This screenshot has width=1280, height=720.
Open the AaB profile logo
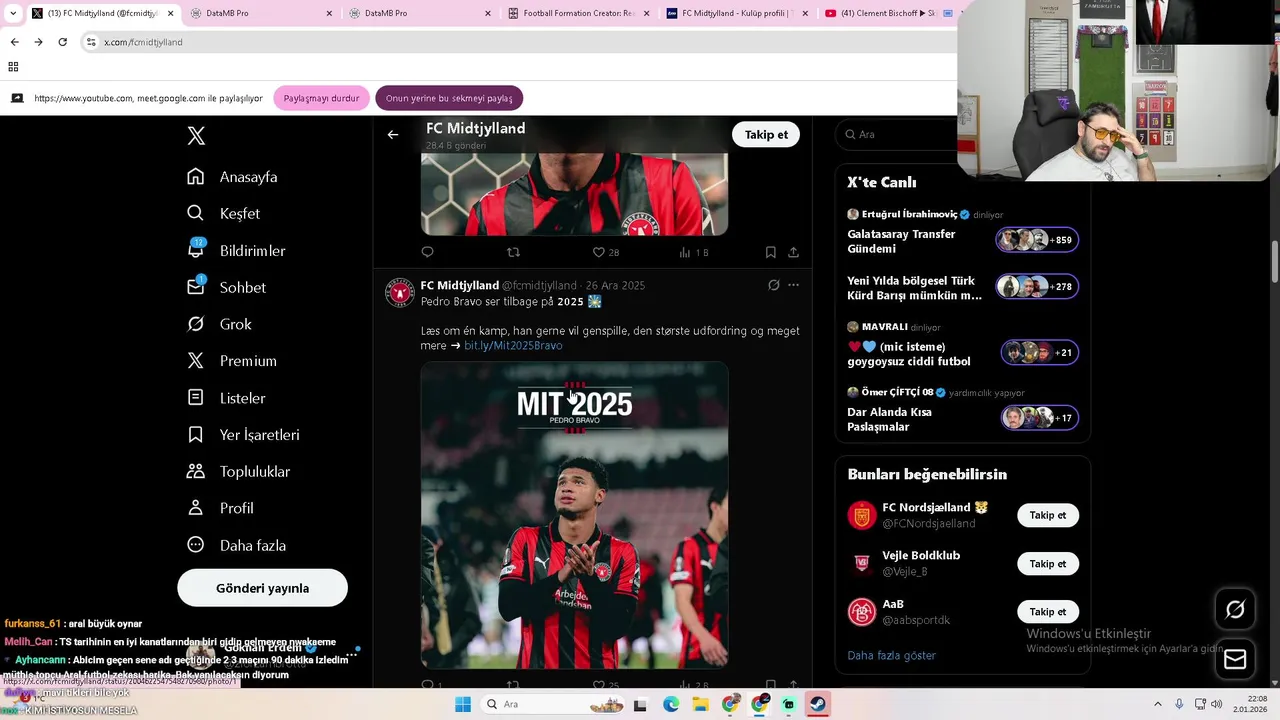click(862, 611)
